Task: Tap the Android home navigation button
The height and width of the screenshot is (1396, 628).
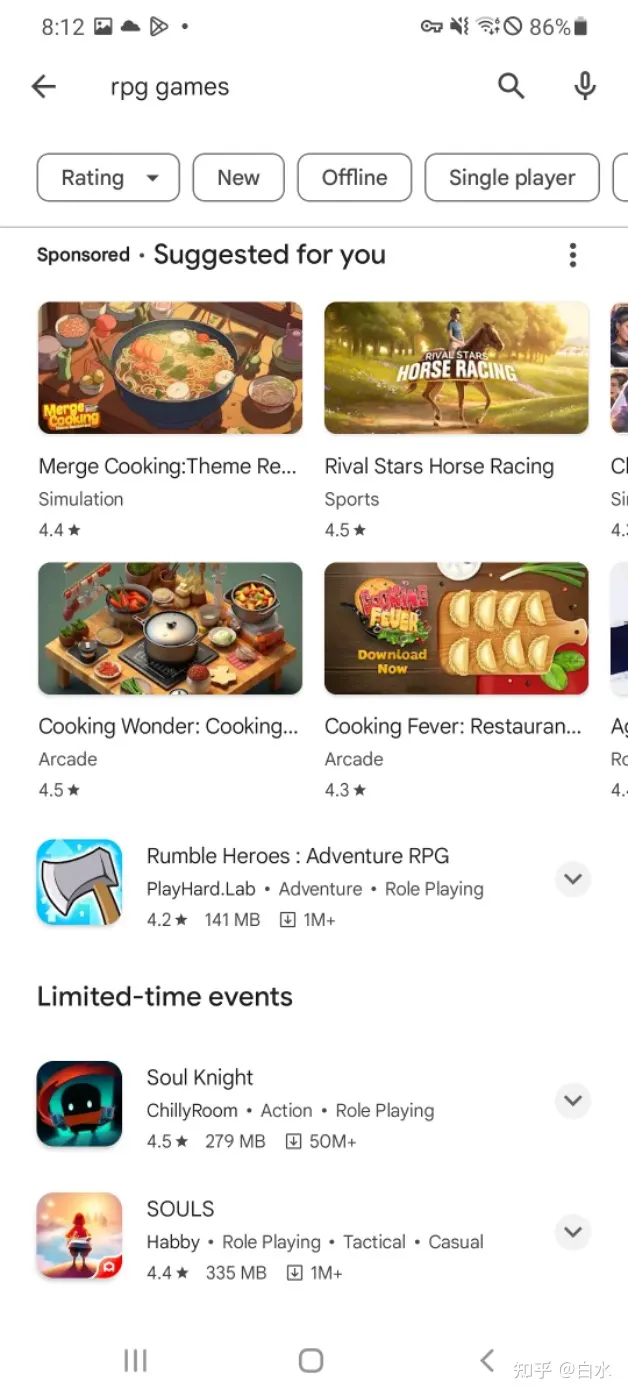Action: 311,1360
